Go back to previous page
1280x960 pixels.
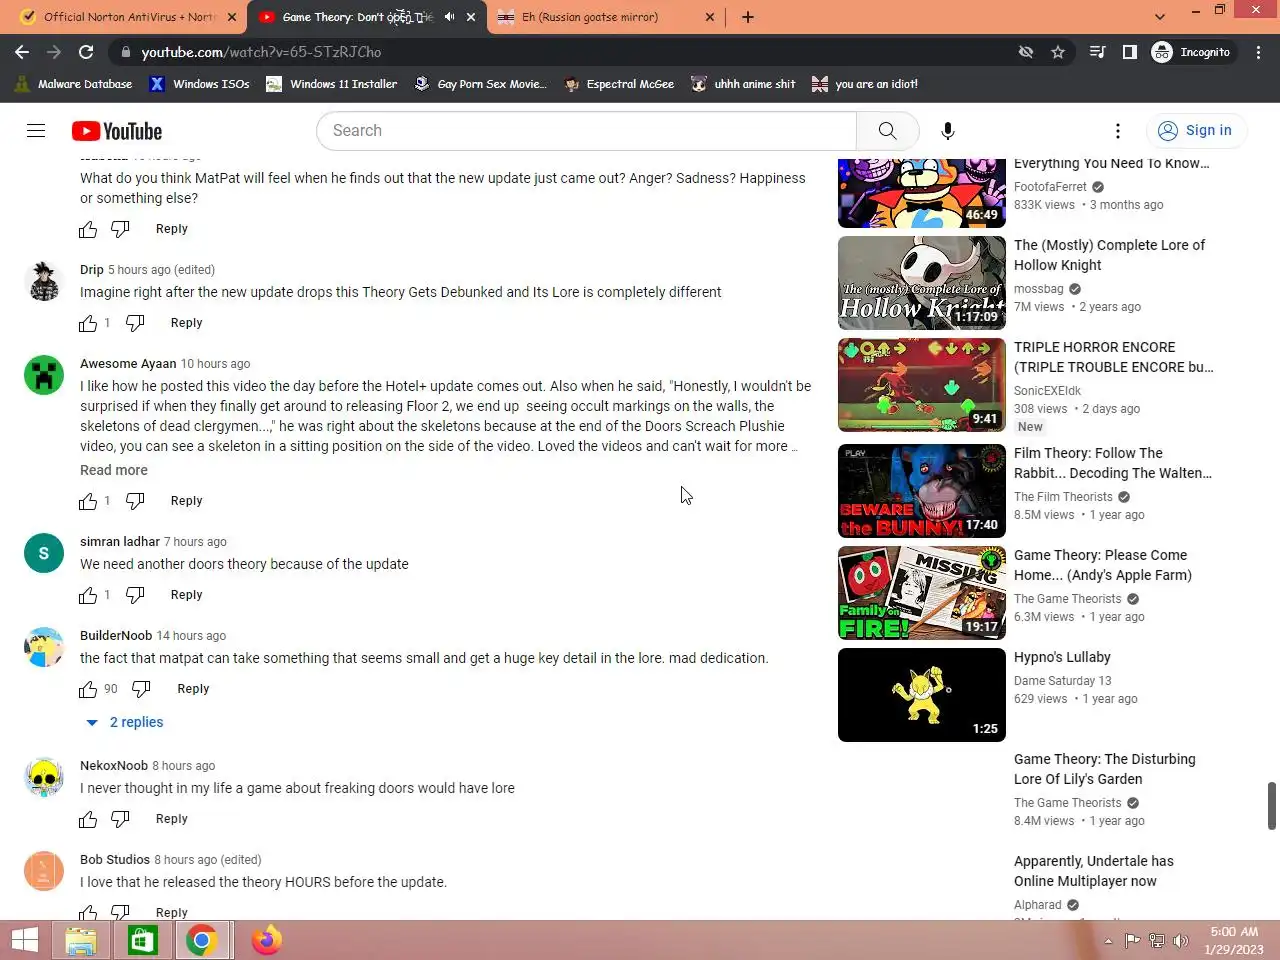pyautogui.click(x=22, y=52)
